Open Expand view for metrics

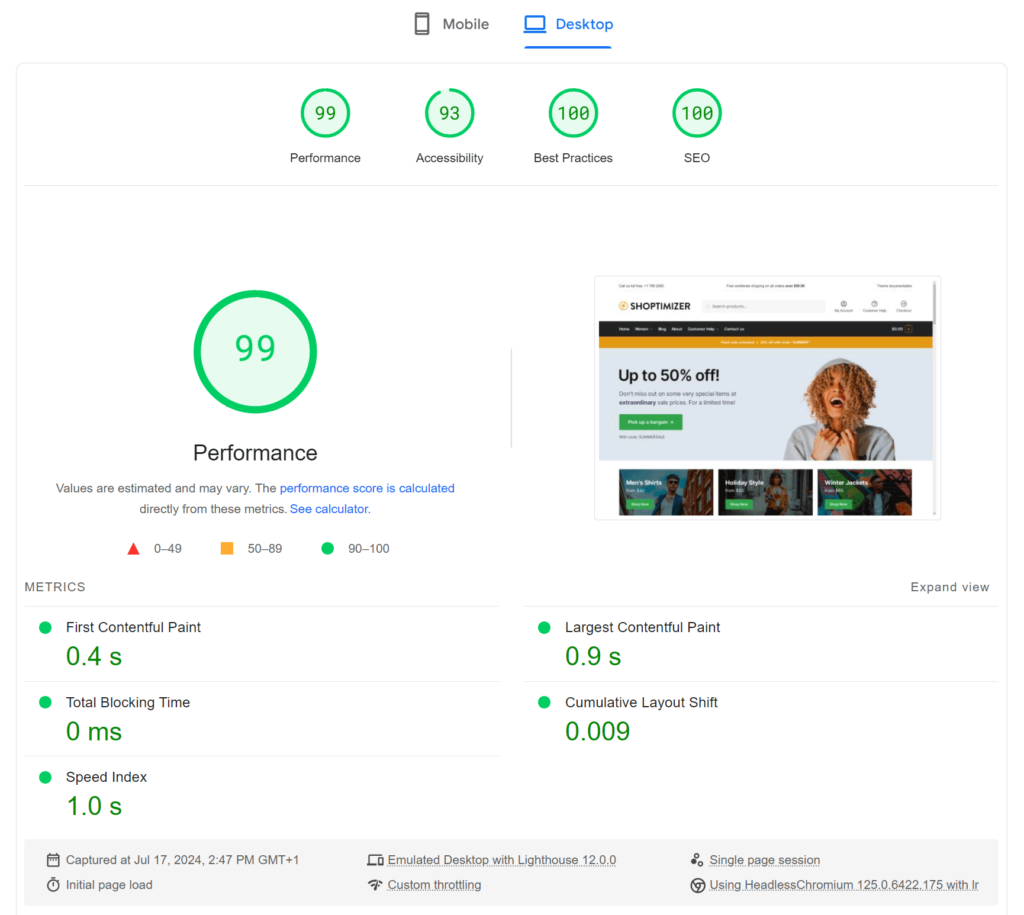949,587
